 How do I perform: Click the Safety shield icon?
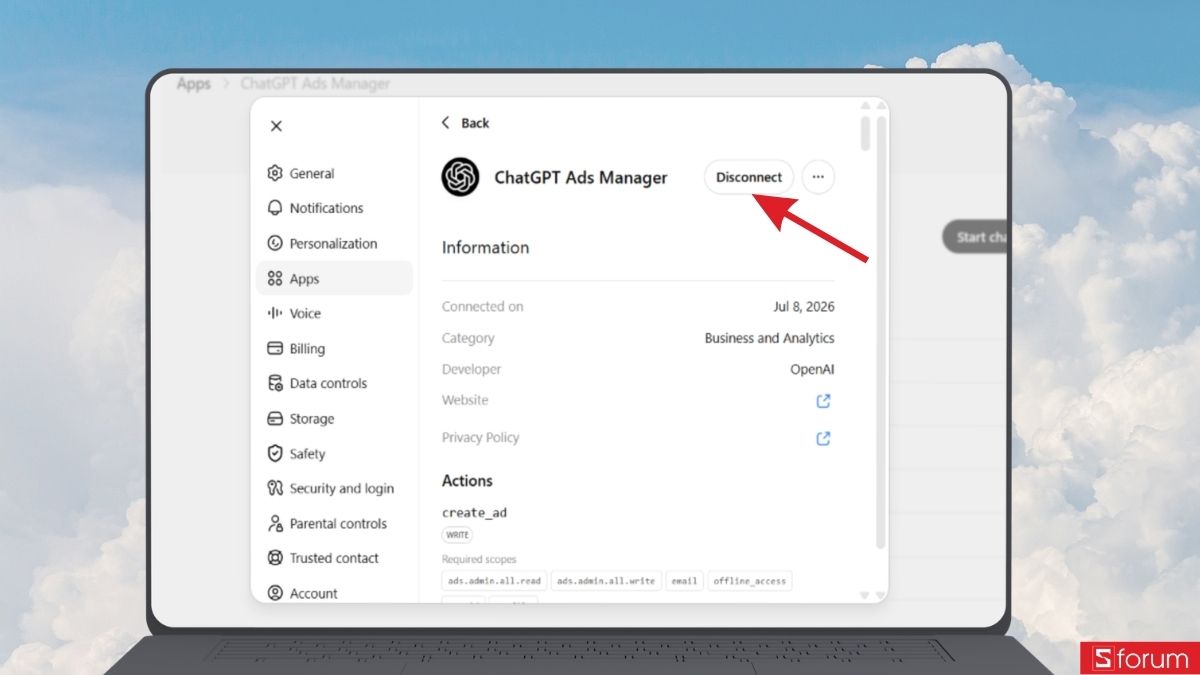(x=275, y=453)
